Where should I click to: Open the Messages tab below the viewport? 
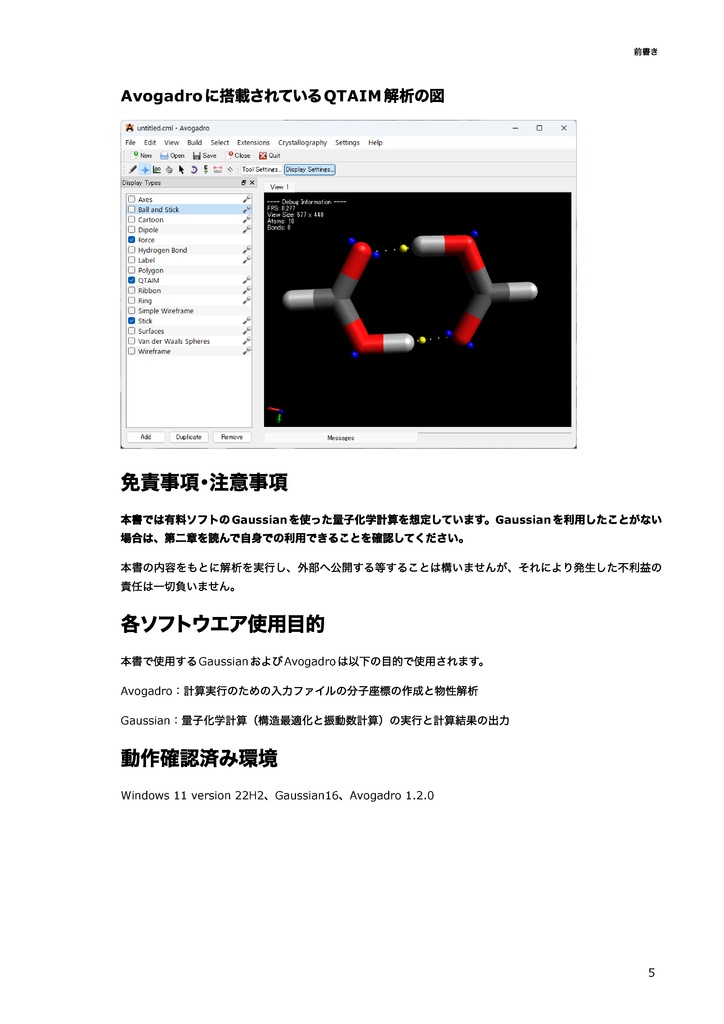point(341,438)
